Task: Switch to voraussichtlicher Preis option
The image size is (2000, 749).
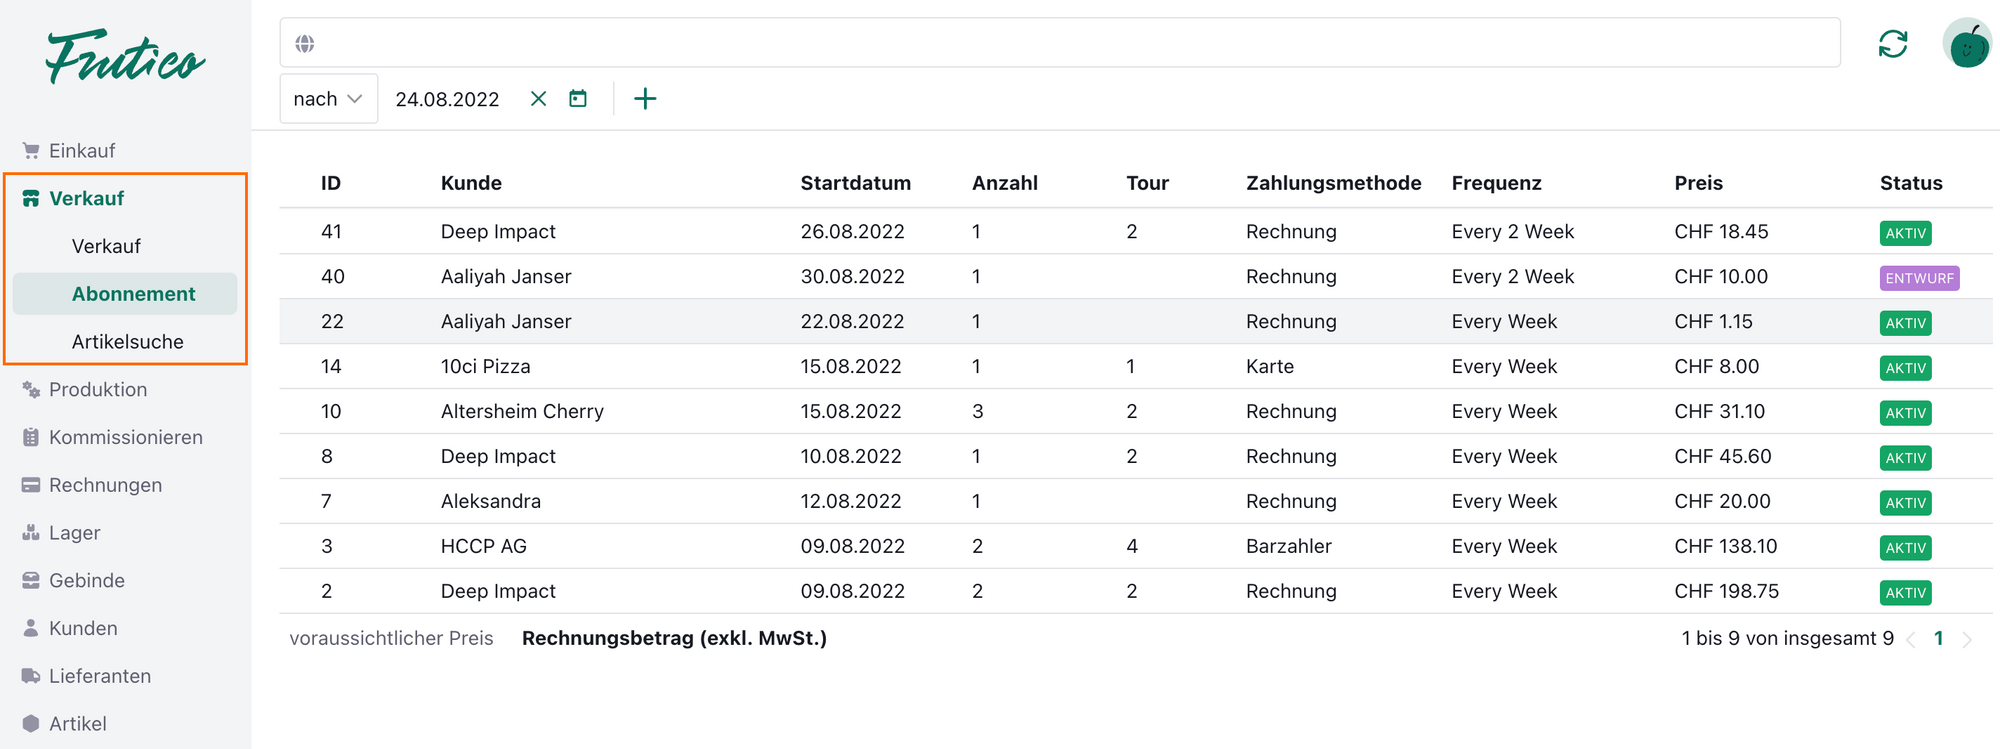Action: point(391,638)
